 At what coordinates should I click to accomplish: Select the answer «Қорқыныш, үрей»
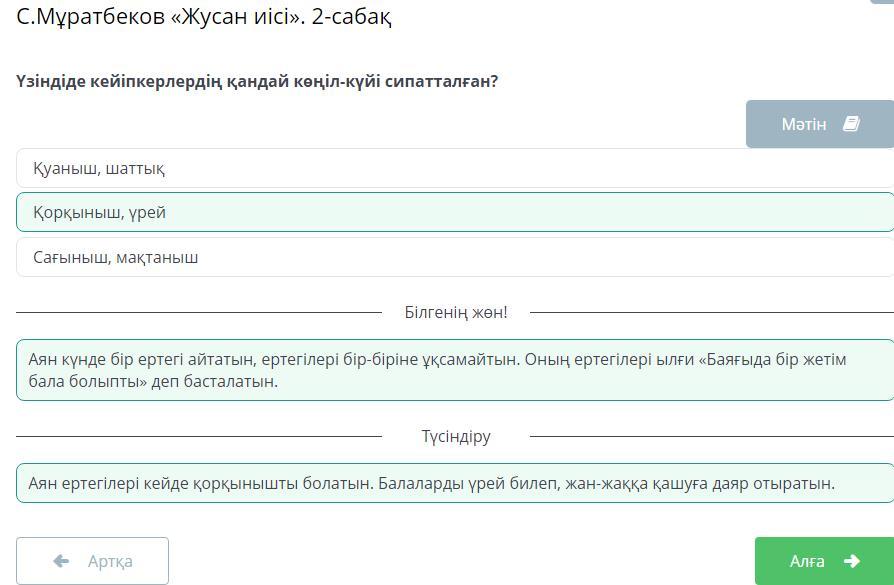point(455,212)
